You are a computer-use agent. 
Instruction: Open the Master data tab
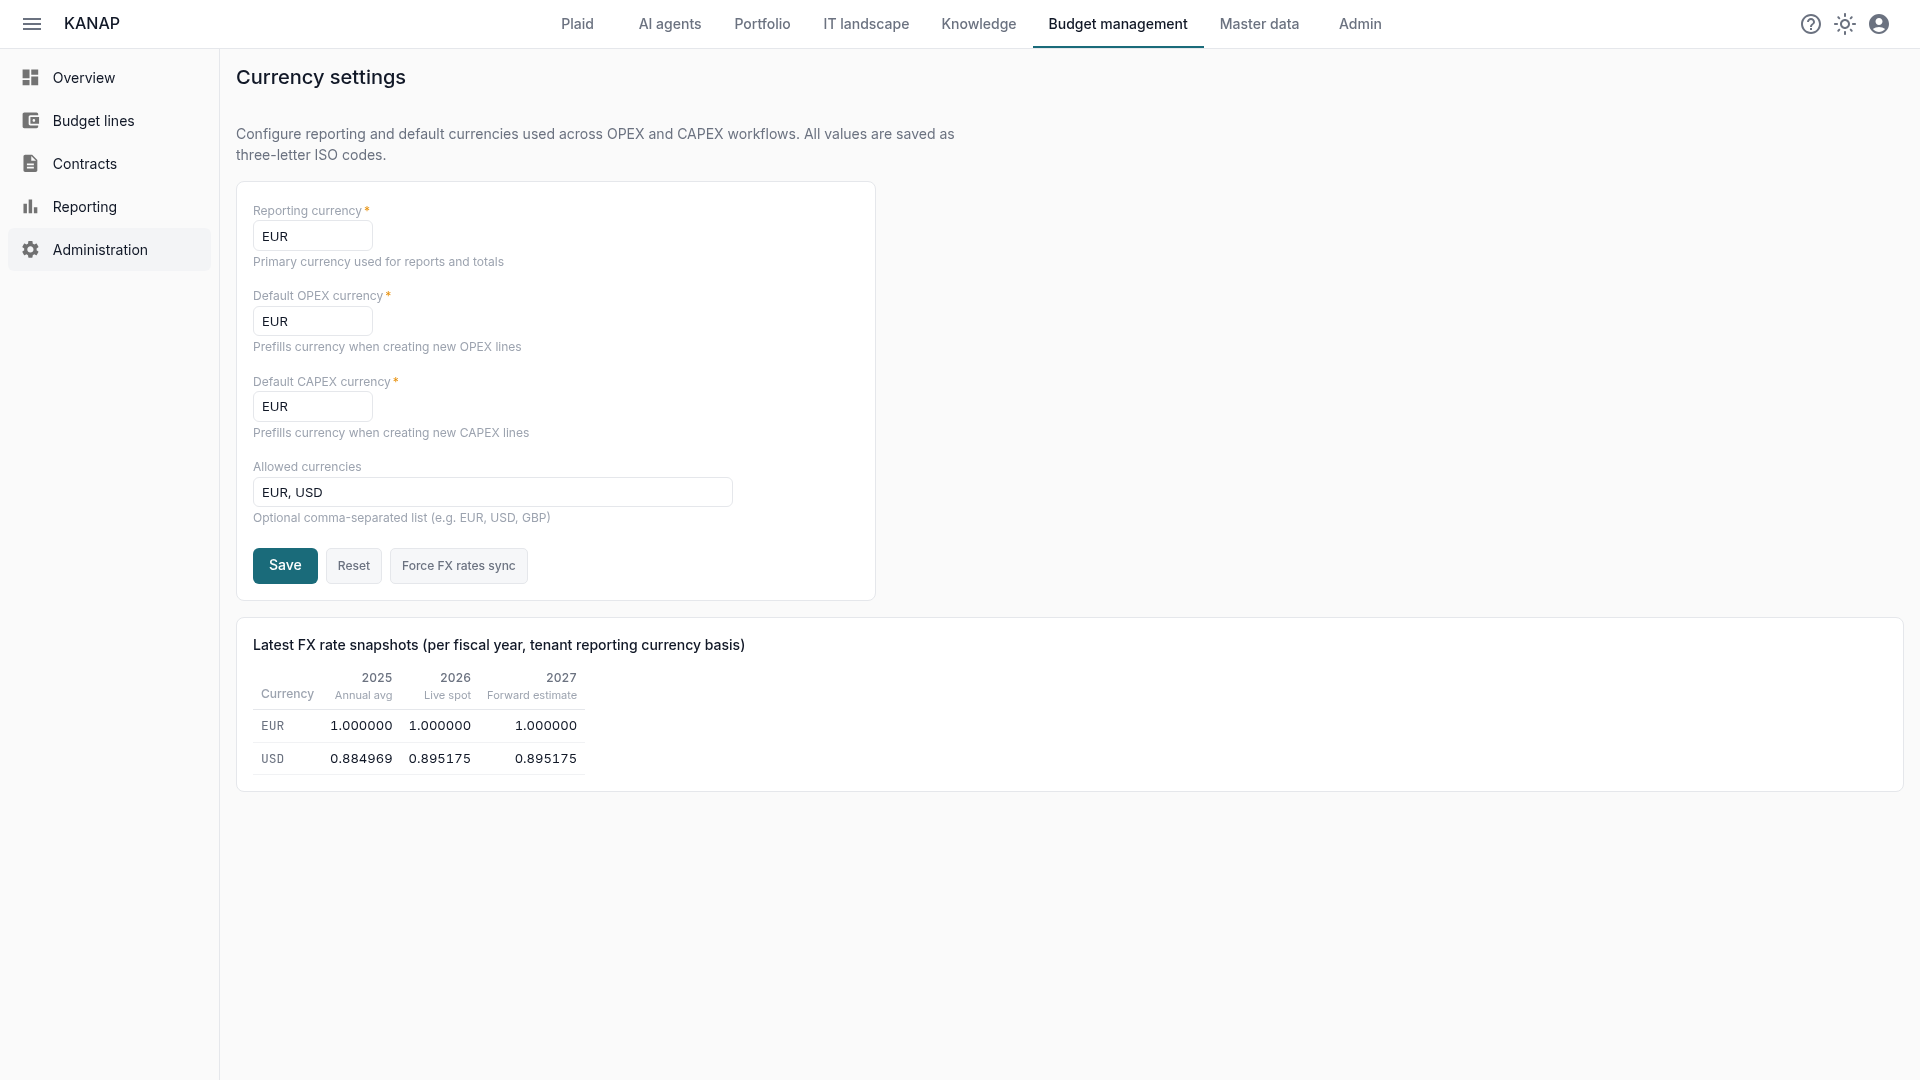1259,24
